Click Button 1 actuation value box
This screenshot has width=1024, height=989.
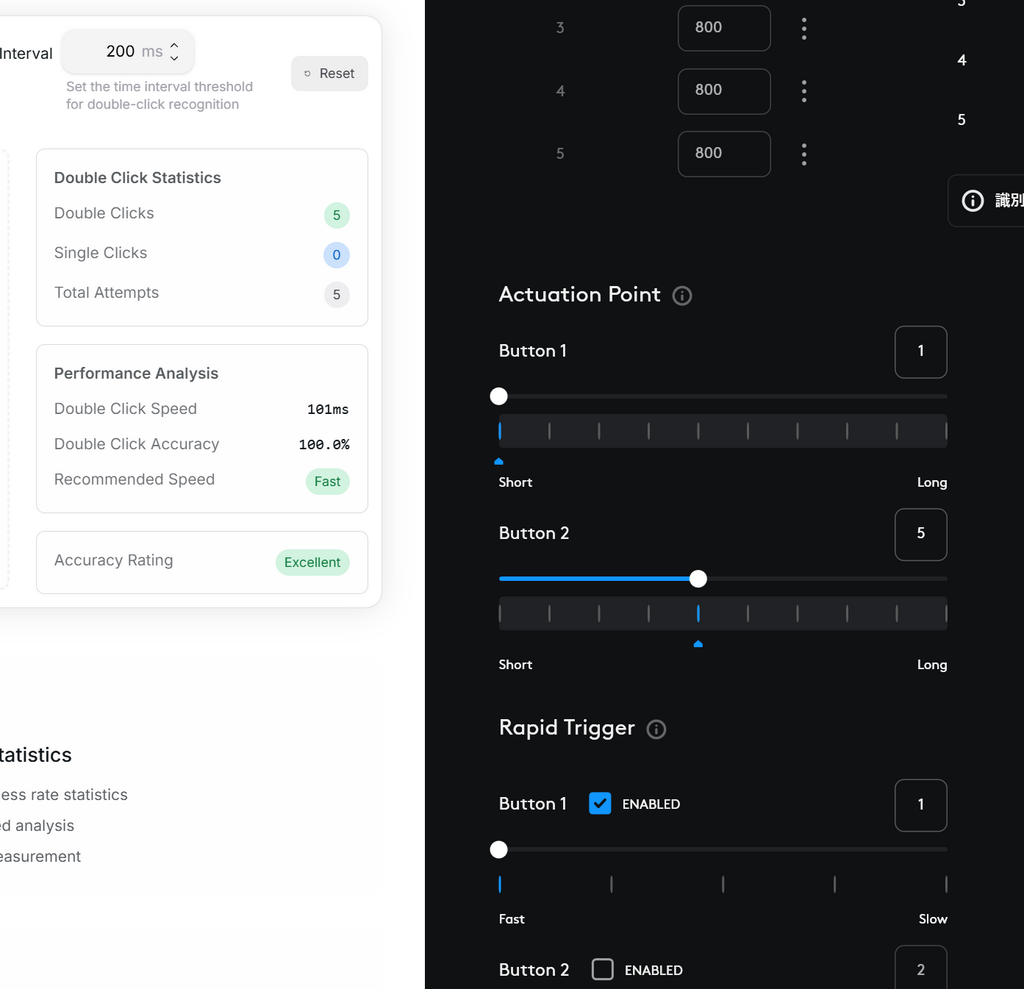(x=920, y=352)
